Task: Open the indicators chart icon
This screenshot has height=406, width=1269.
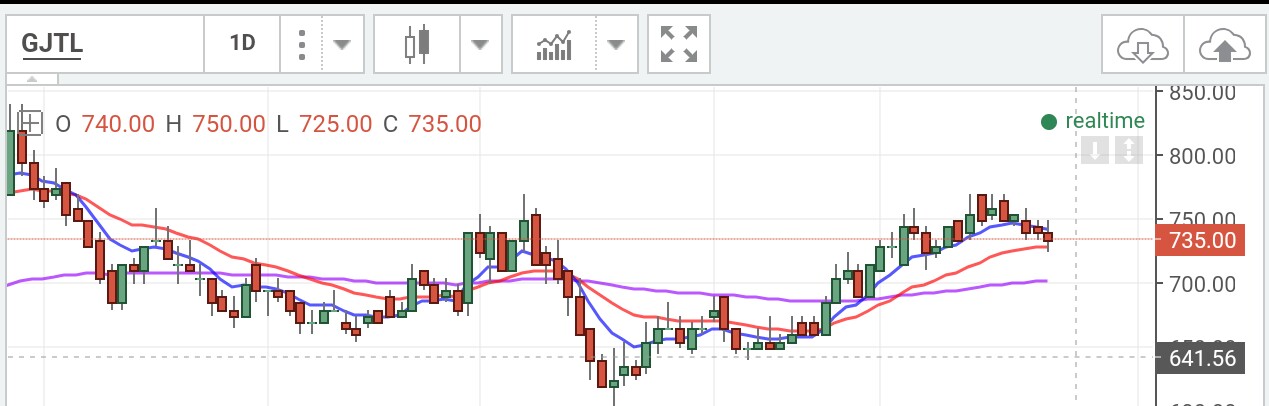Action: click(x=554, y=44)
